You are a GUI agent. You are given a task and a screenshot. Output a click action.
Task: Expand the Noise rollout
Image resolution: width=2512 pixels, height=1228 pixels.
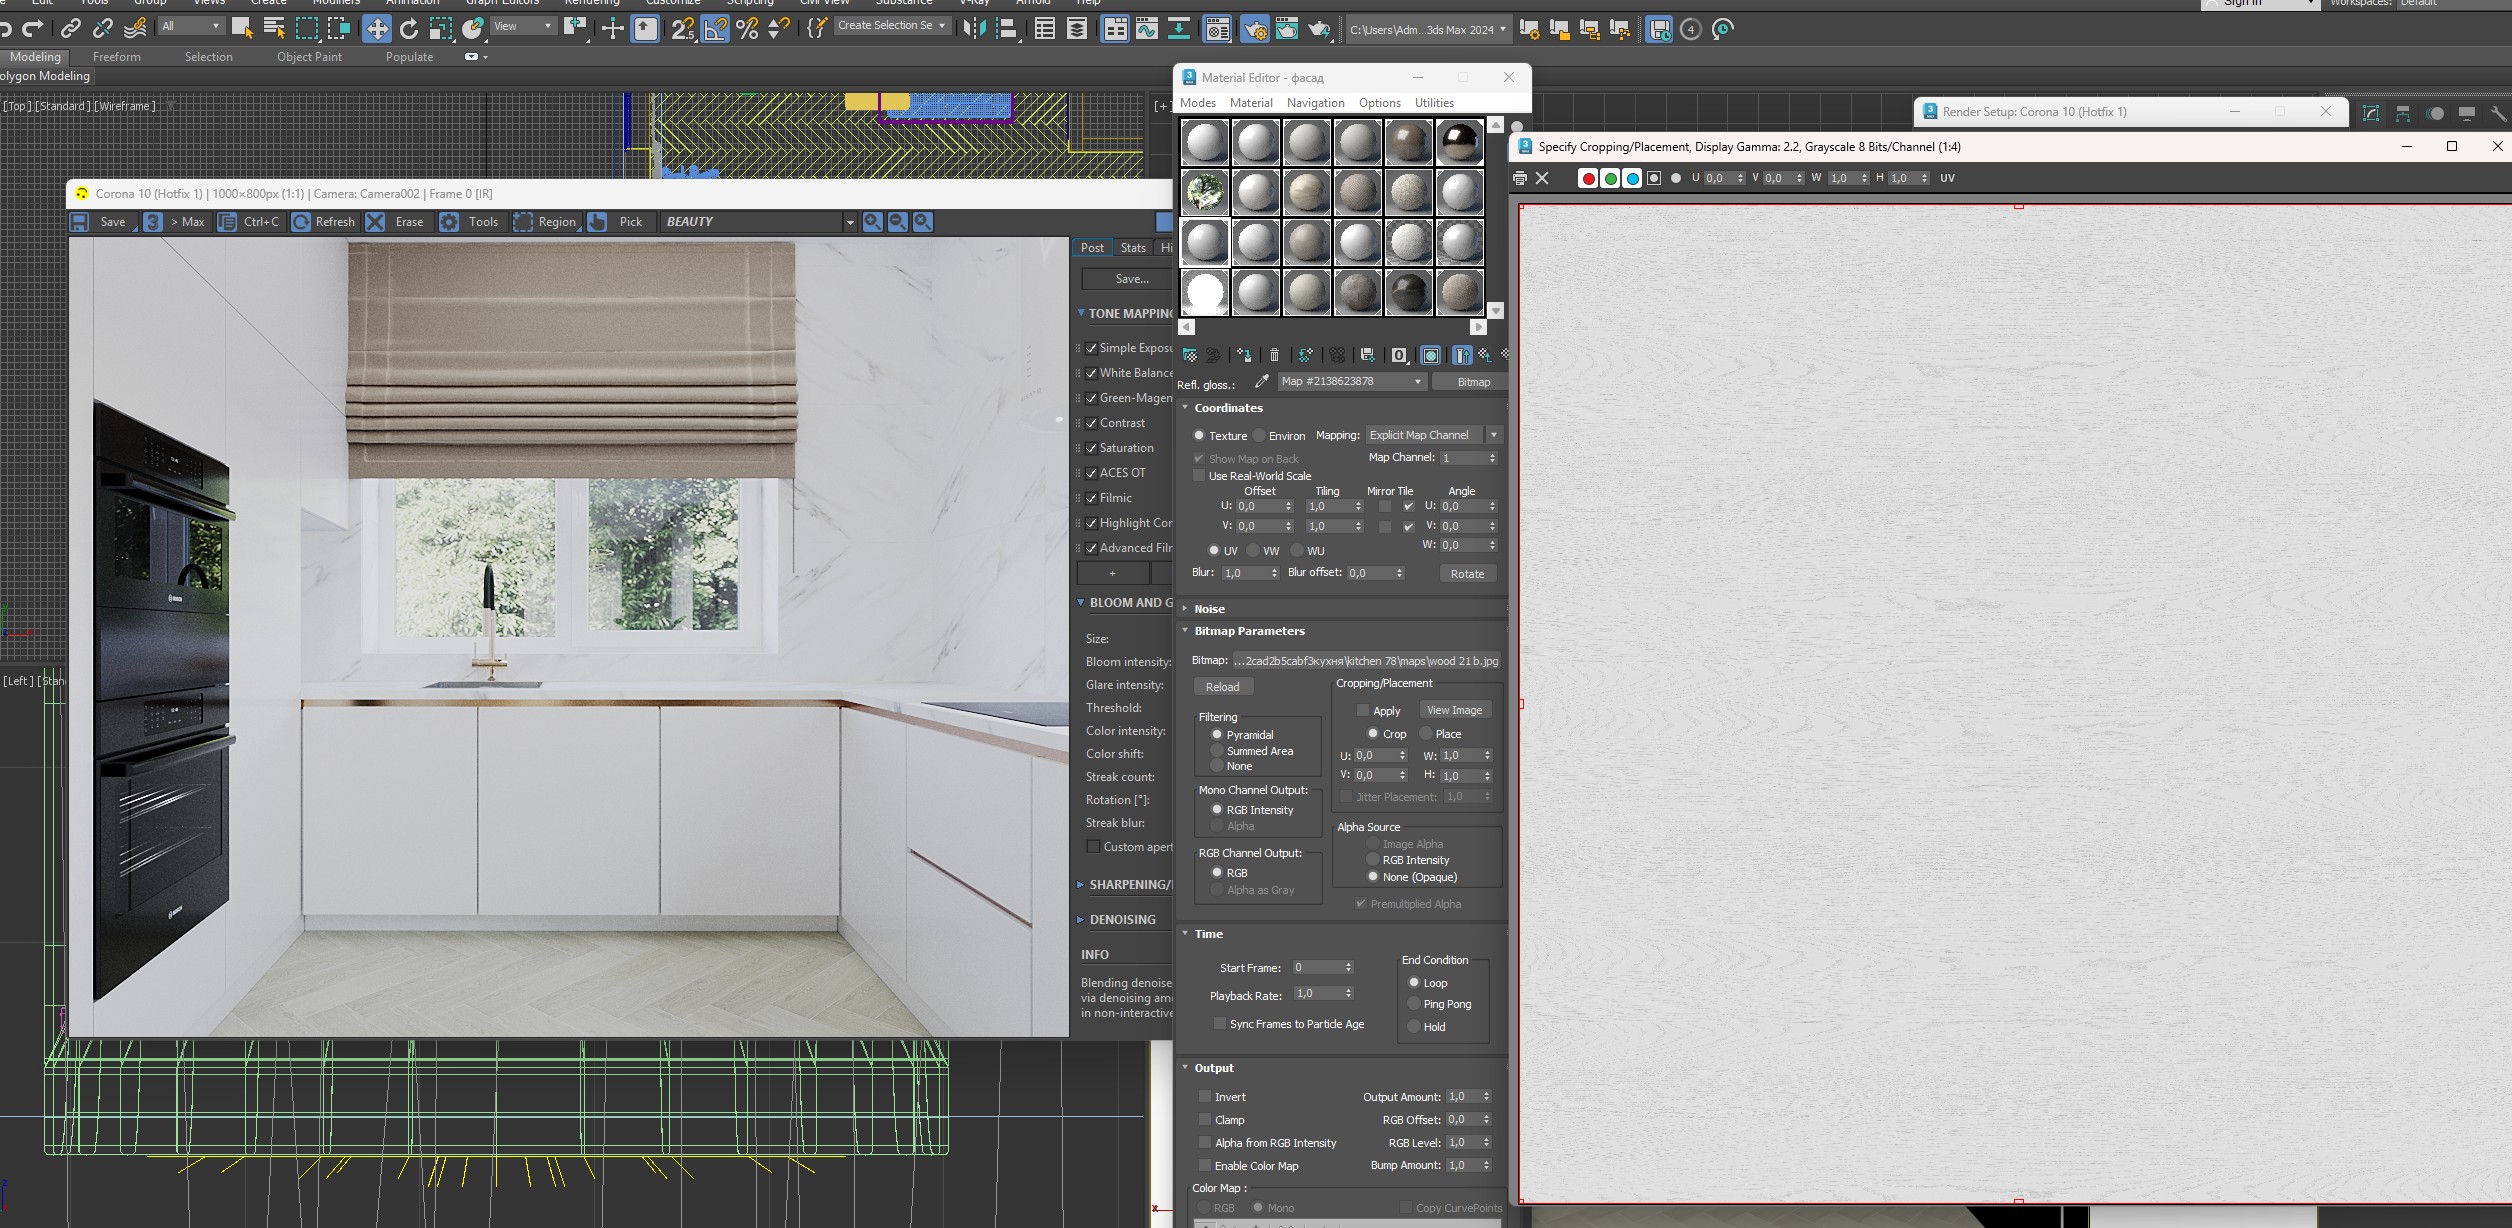pos(1208,609)
